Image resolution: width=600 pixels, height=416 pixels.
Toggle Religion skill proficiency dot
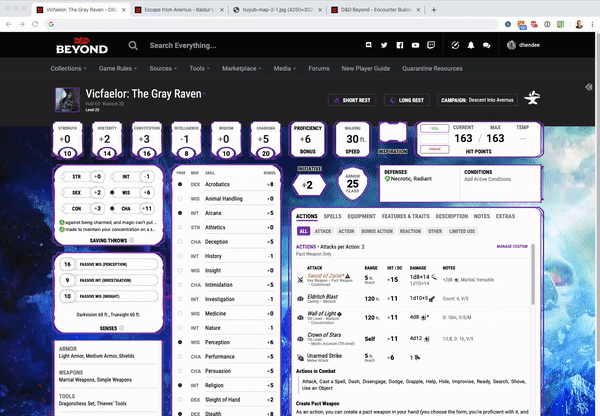coord(180,385)
